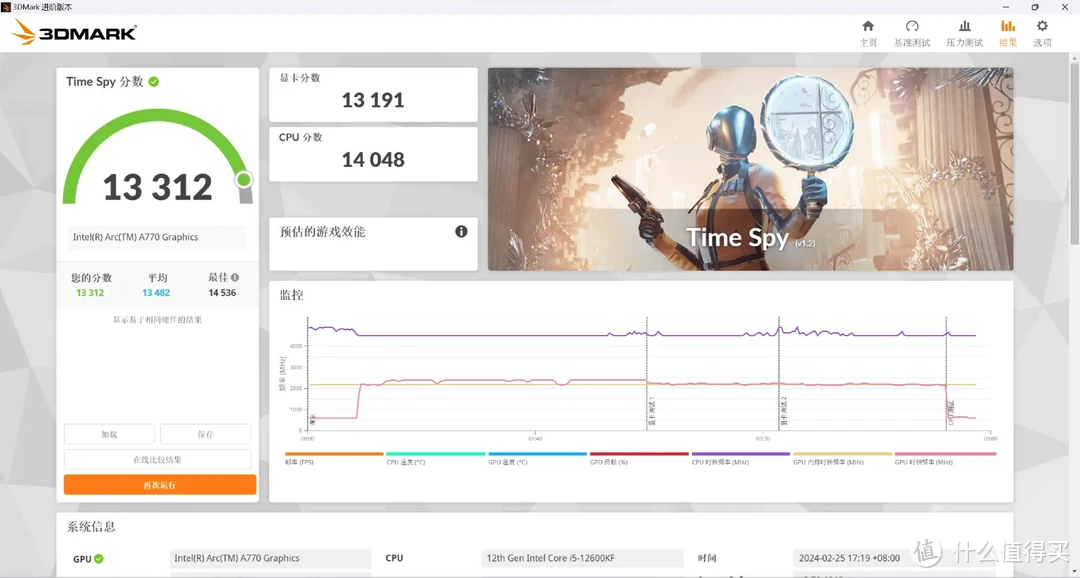
Task: Click the green GPU status check icon in System Info
Action: (98, 559)
